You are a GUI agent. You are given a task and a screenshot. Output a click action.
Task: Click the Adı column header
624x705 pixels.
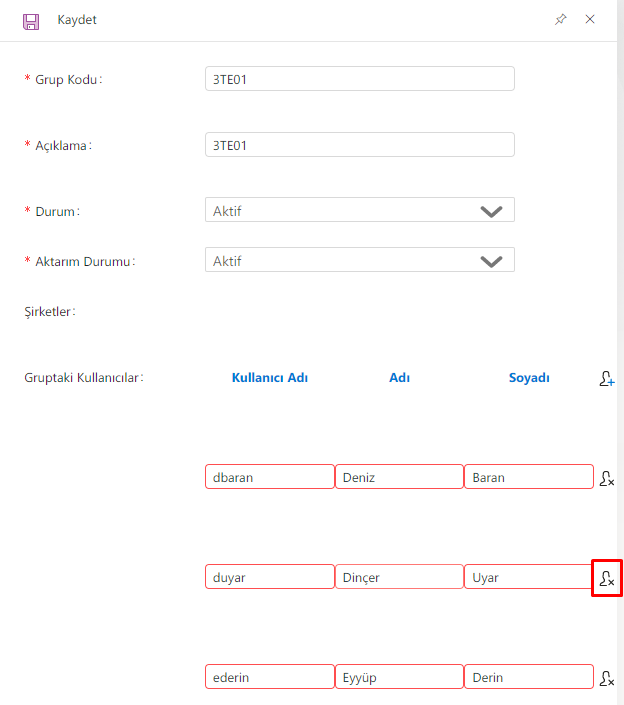(399, 378)
